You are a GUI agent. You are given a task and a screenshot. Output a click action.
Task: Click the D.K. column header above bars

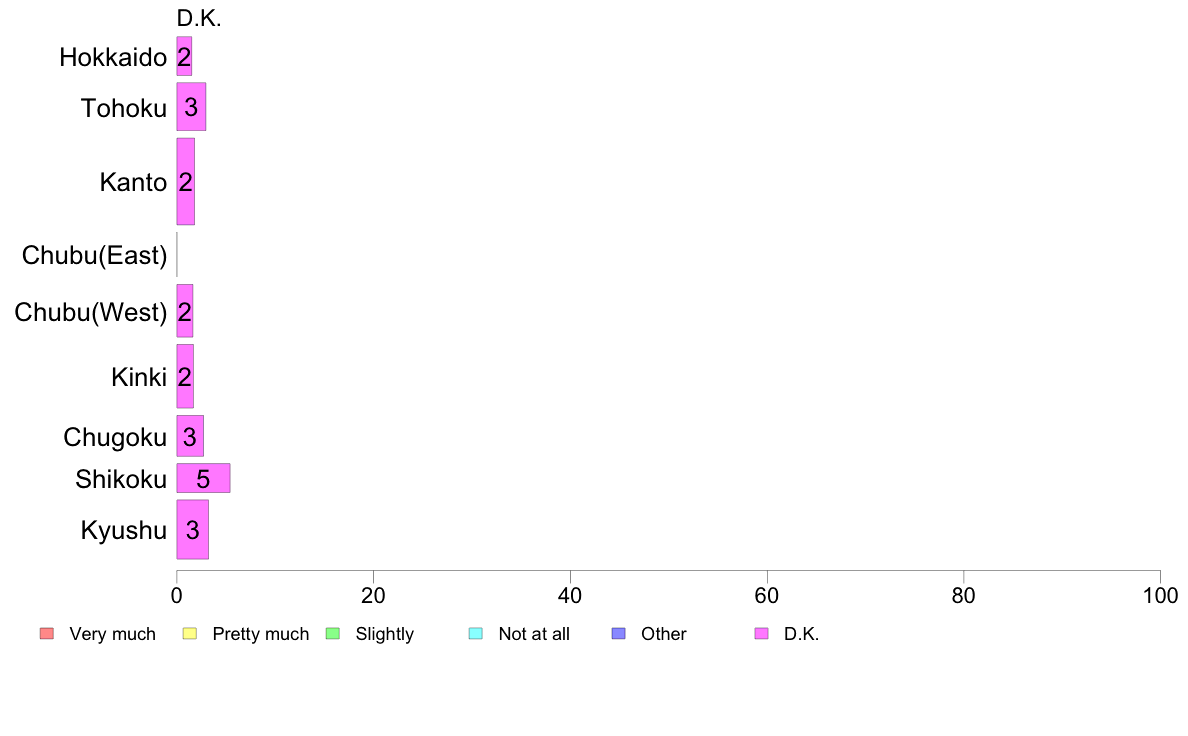coord(199,19)
